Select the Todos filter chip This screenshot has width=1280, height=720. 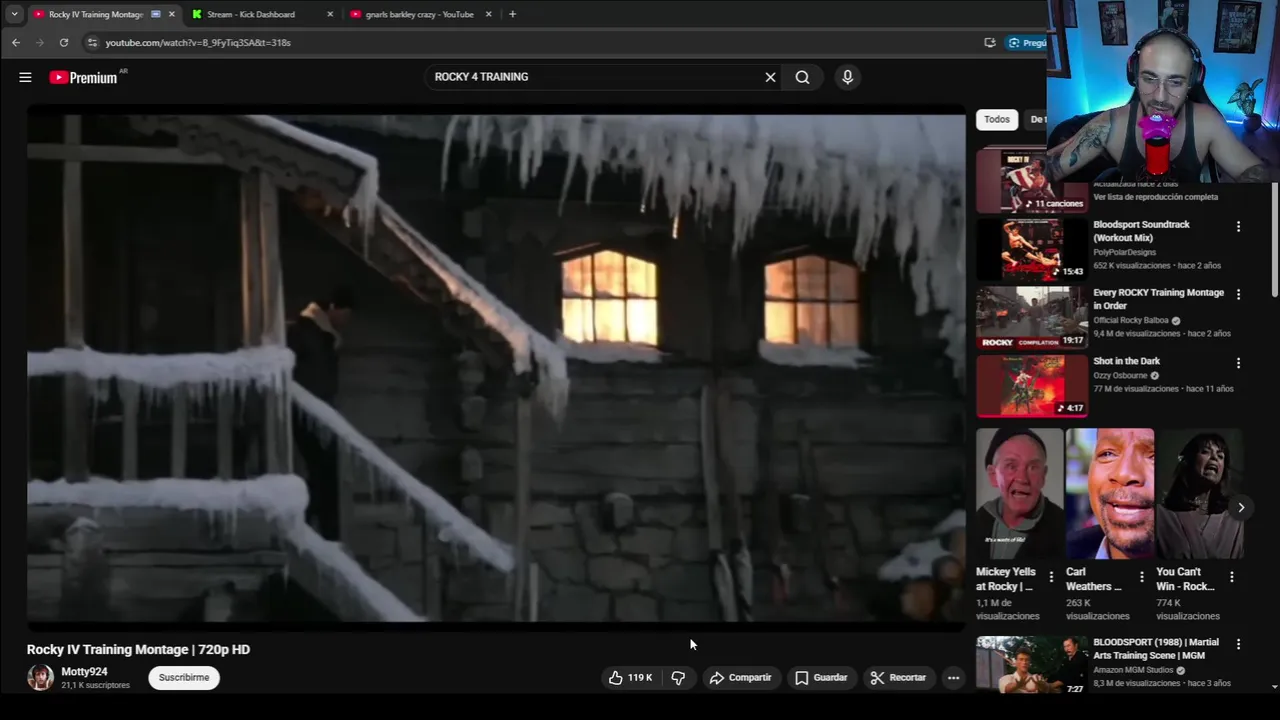[997, 119]
